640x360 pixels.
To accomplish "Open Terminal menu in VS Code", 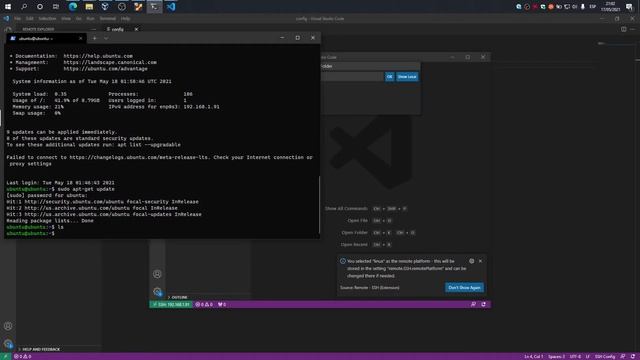I will point(108,18).
